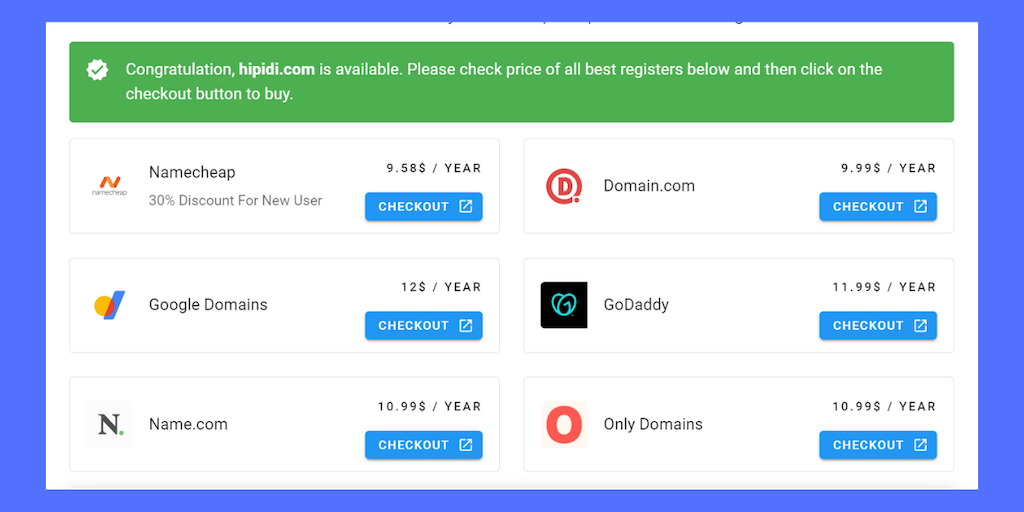1024x512 pixels.
Task: Select the GoDaddy registrar name
Action: click(x=636, y=305)
